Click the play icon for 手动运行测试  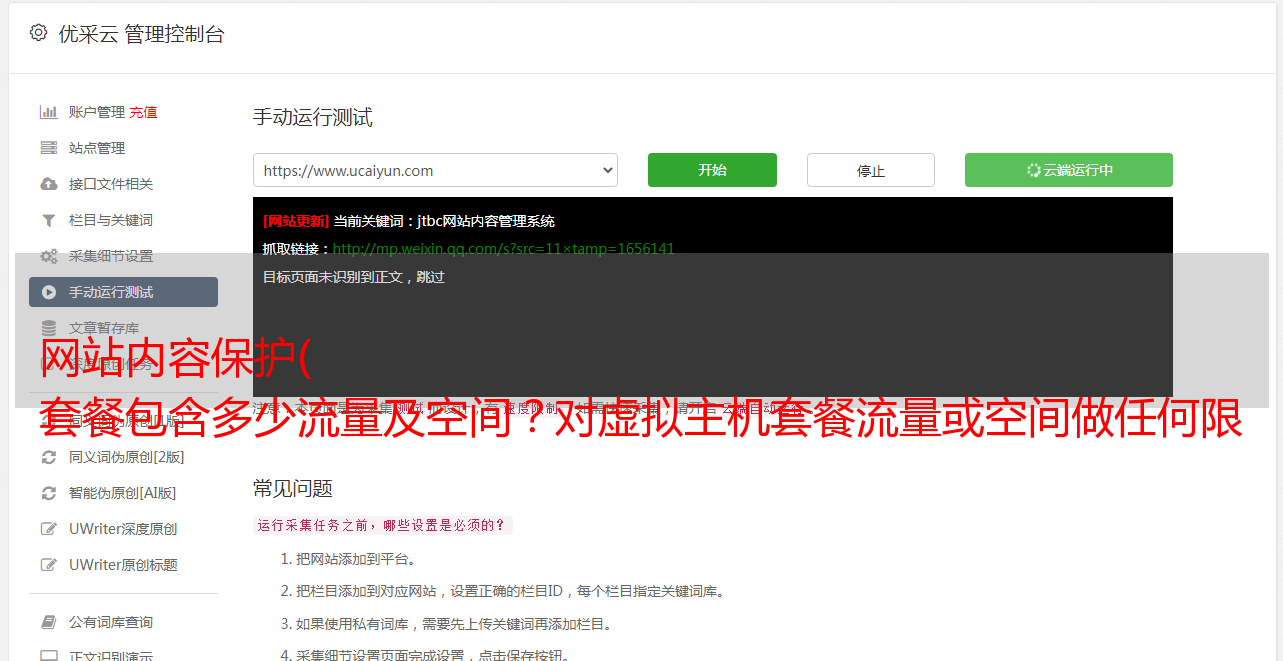coord(48,292)
